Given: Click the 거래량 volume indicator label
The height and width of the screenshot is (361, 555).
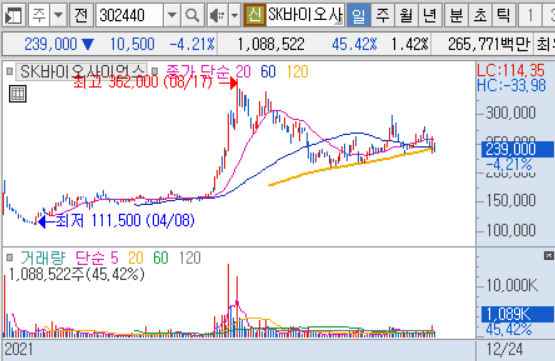Looking at the screenshot, I should coord(43,258).
